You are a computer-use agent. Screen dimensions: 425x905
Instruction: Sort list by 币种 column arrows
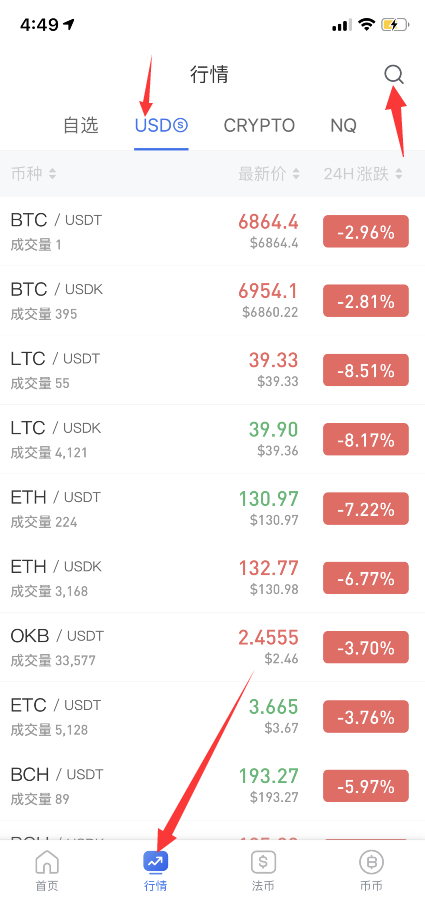click(x=53, y=174)
